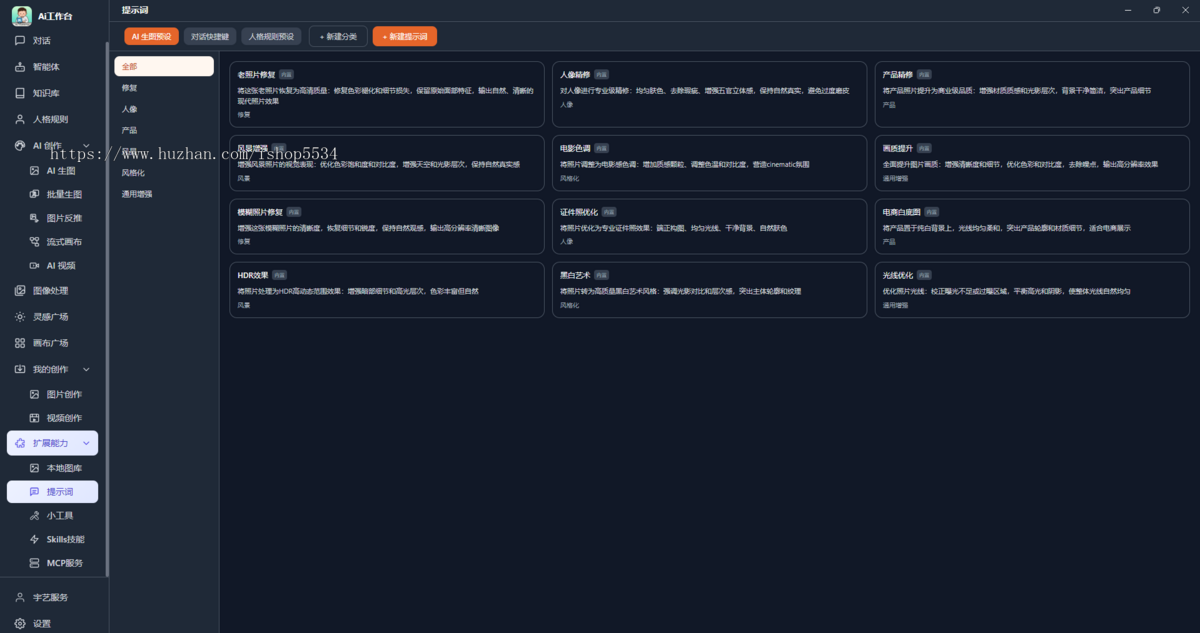Click the 新建分类 button
Viewport: 1200px width, 633px height.
tap(338, 37)
